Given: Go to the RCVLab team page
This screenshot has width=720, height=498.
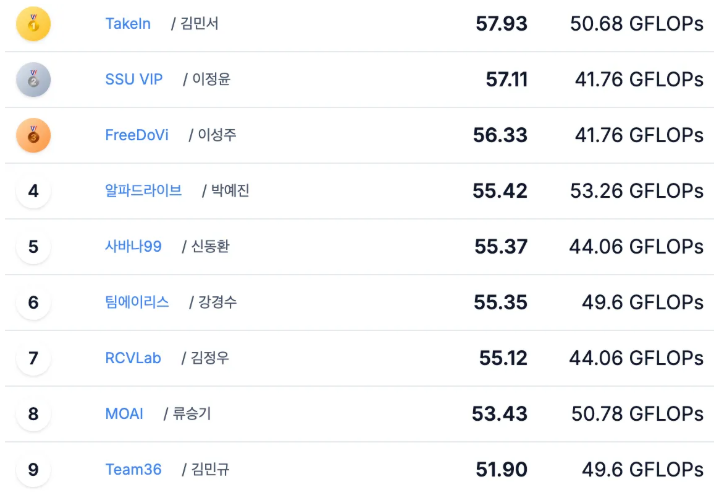Looking at the screenshot, I should [x=133, y=358].
